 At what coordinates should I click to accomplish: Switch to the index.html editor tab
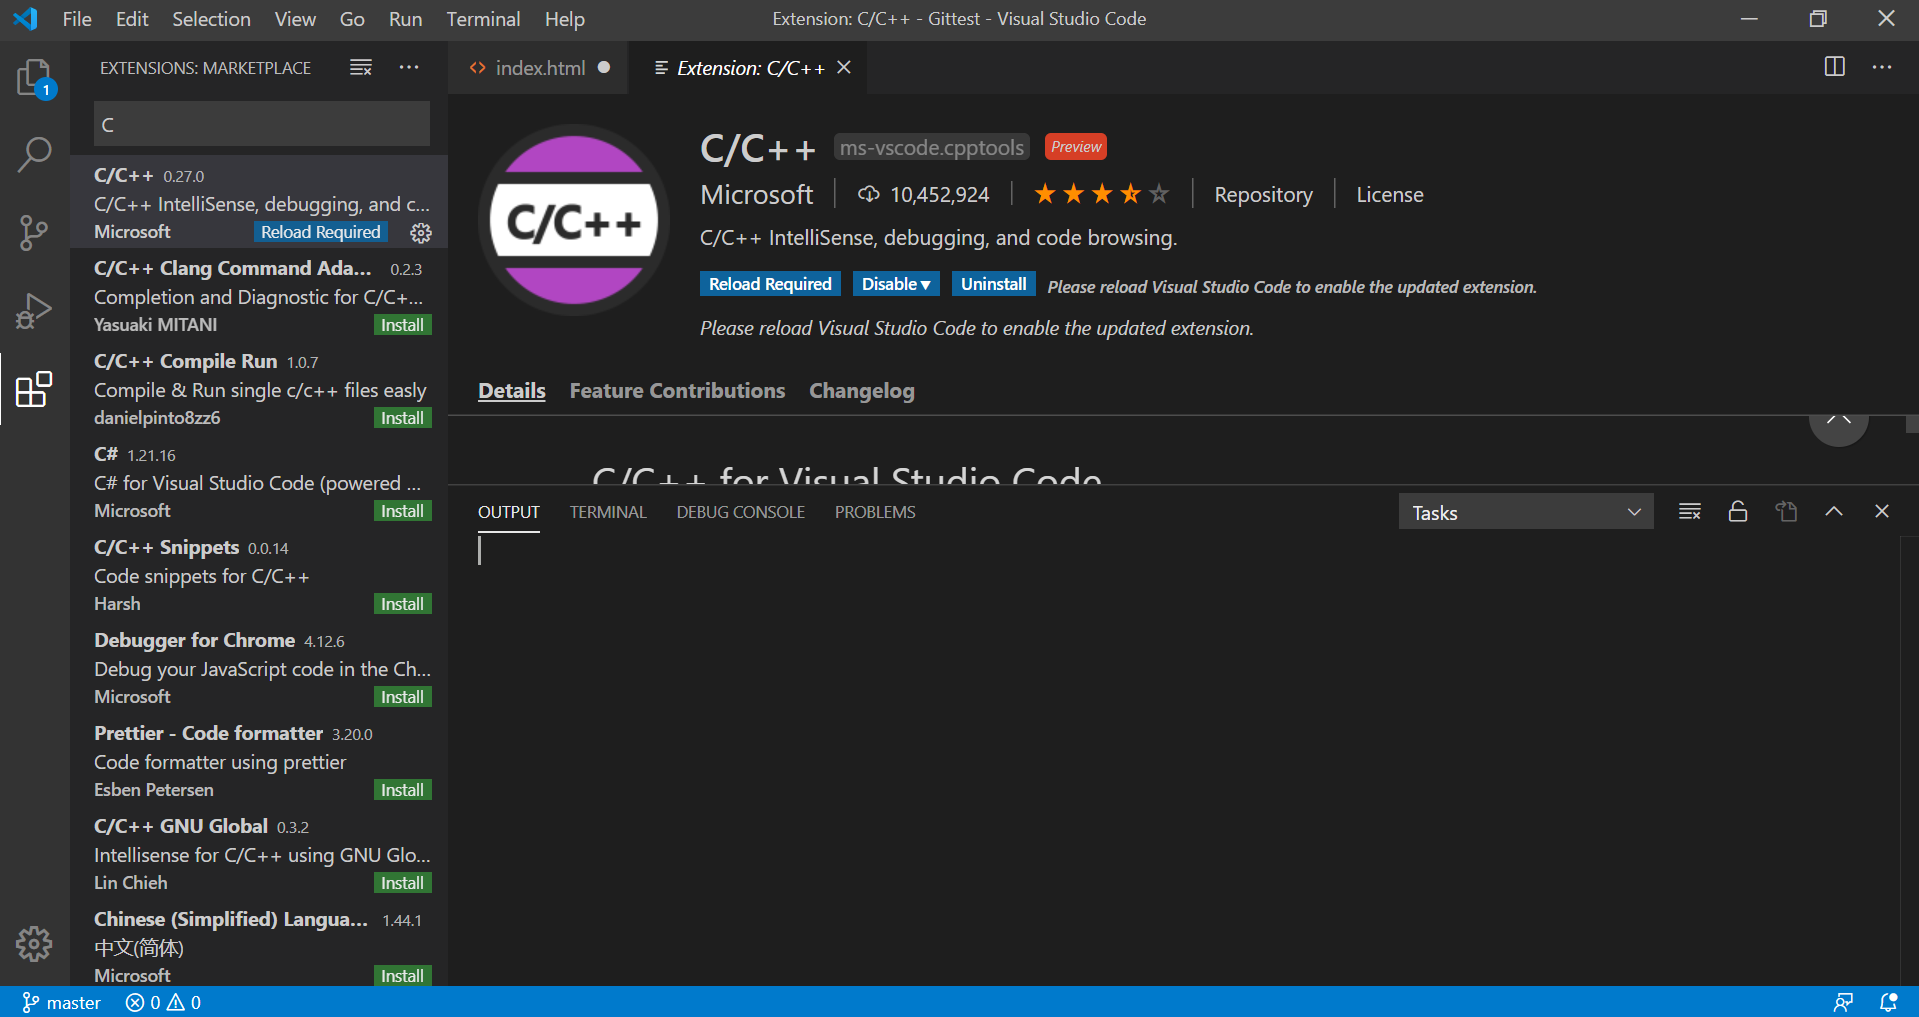click(538, 67)
